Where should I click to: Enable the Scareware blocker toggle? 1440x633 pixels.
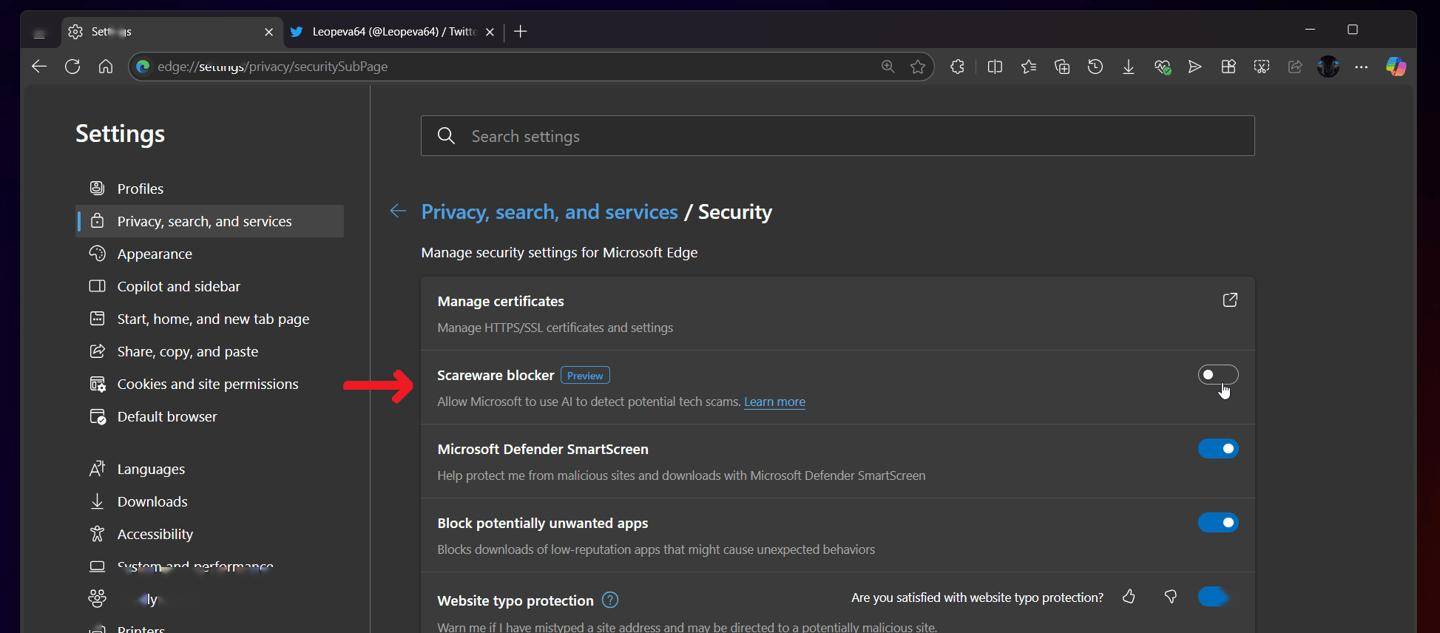click(1218, 375)
